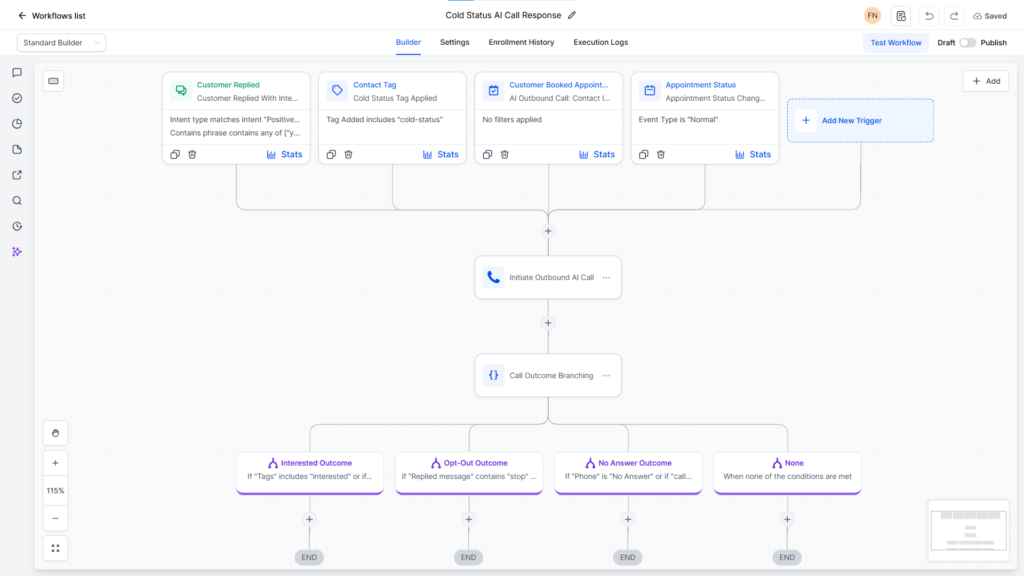1024x576 pixels.
Task: Toggle the Draft/Publish switch
Action: click(967, 42)
